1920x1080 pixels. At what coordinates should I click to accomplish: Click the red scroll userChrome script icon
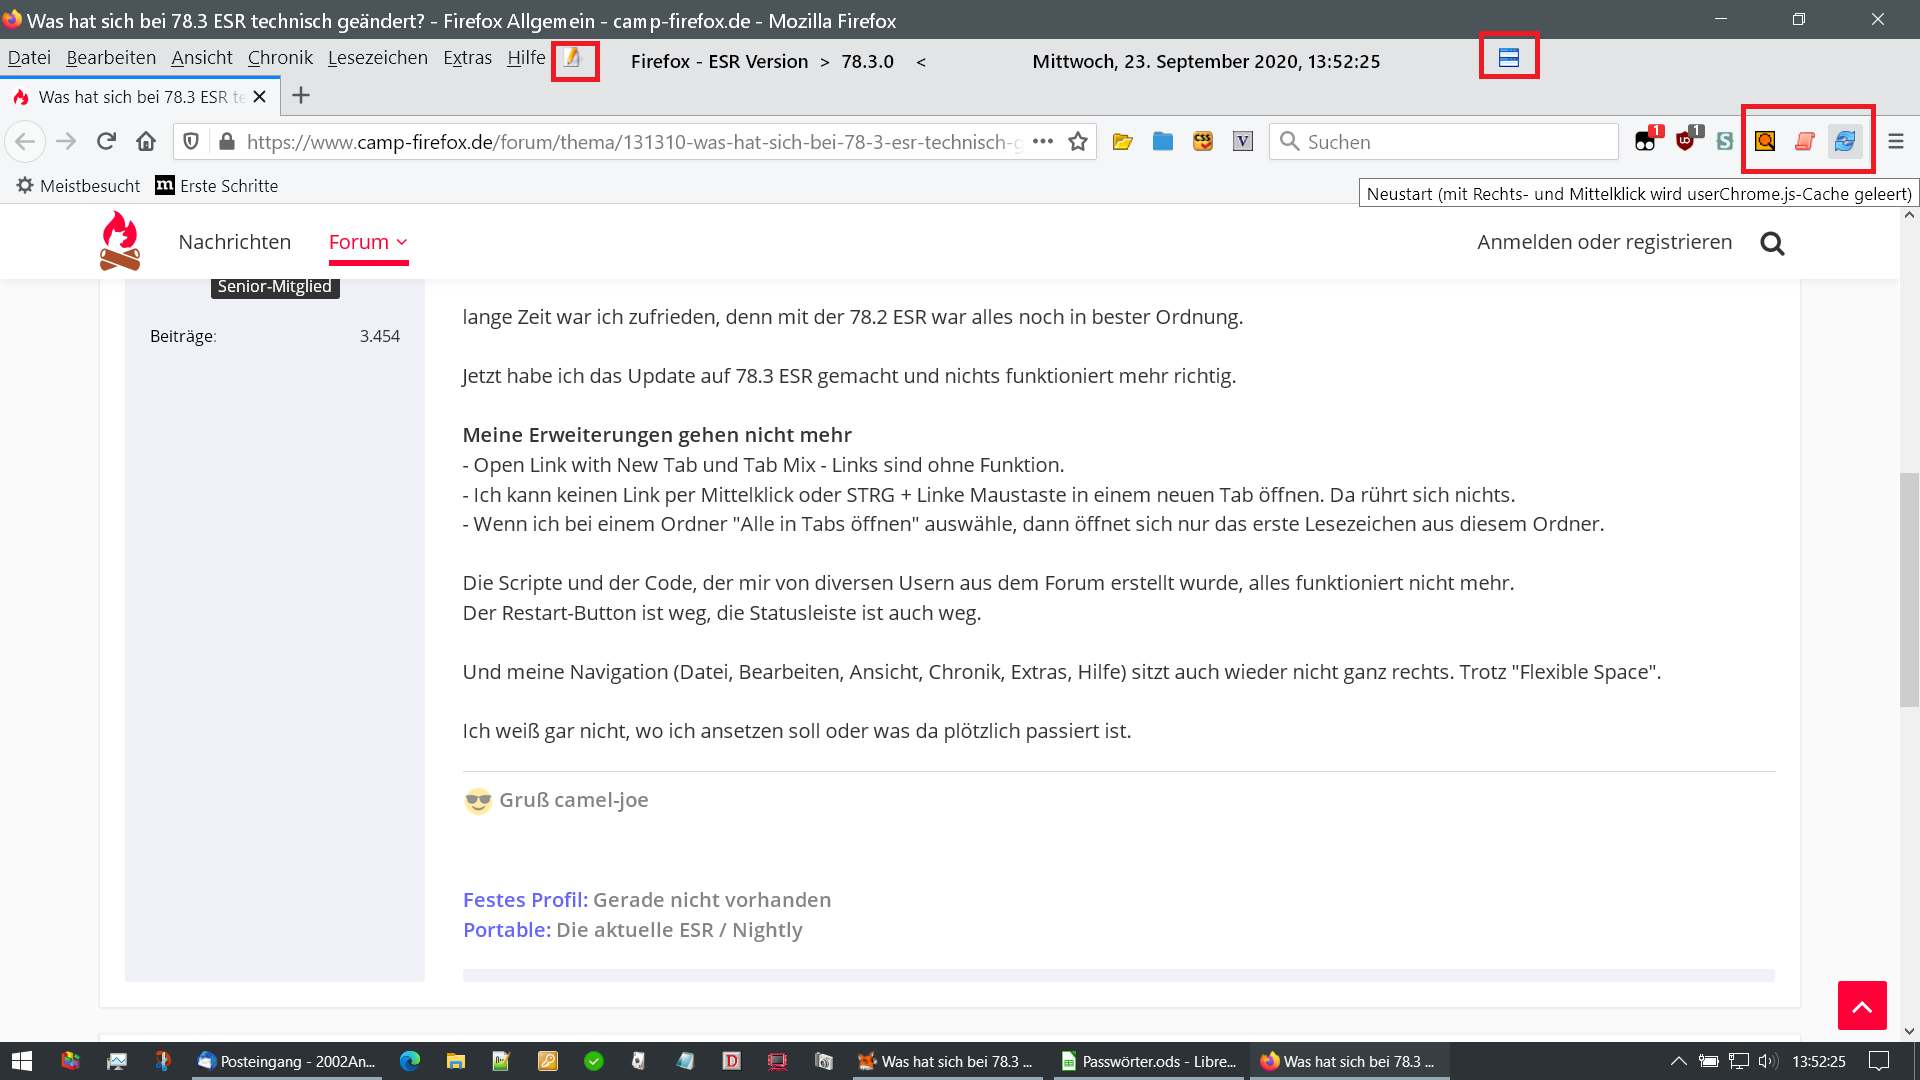pos(1805,141)
